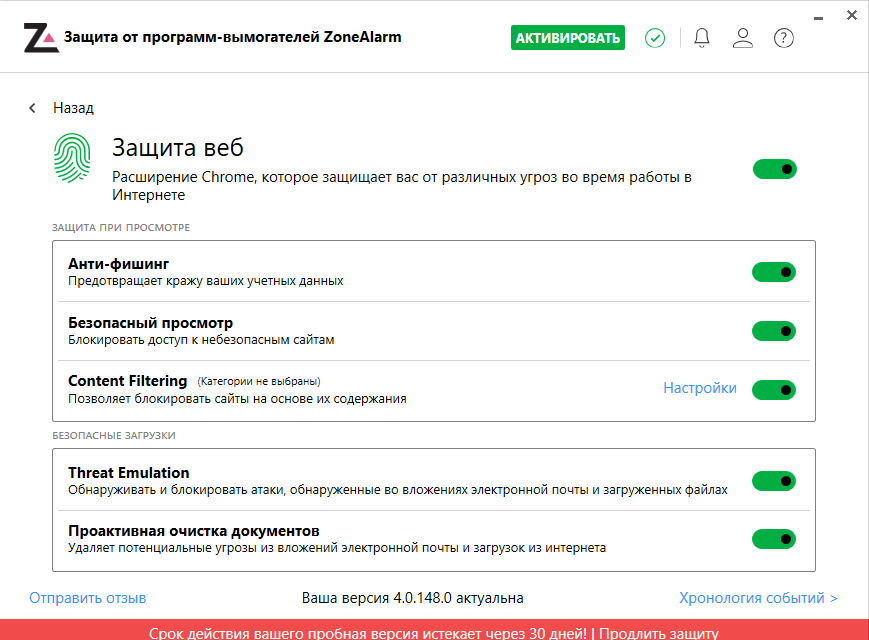The width and height of the screenshot is (869, 640).
Task: Click Продлить защиту in red banner
Action: pyautogui.click(x=659, y=633)
